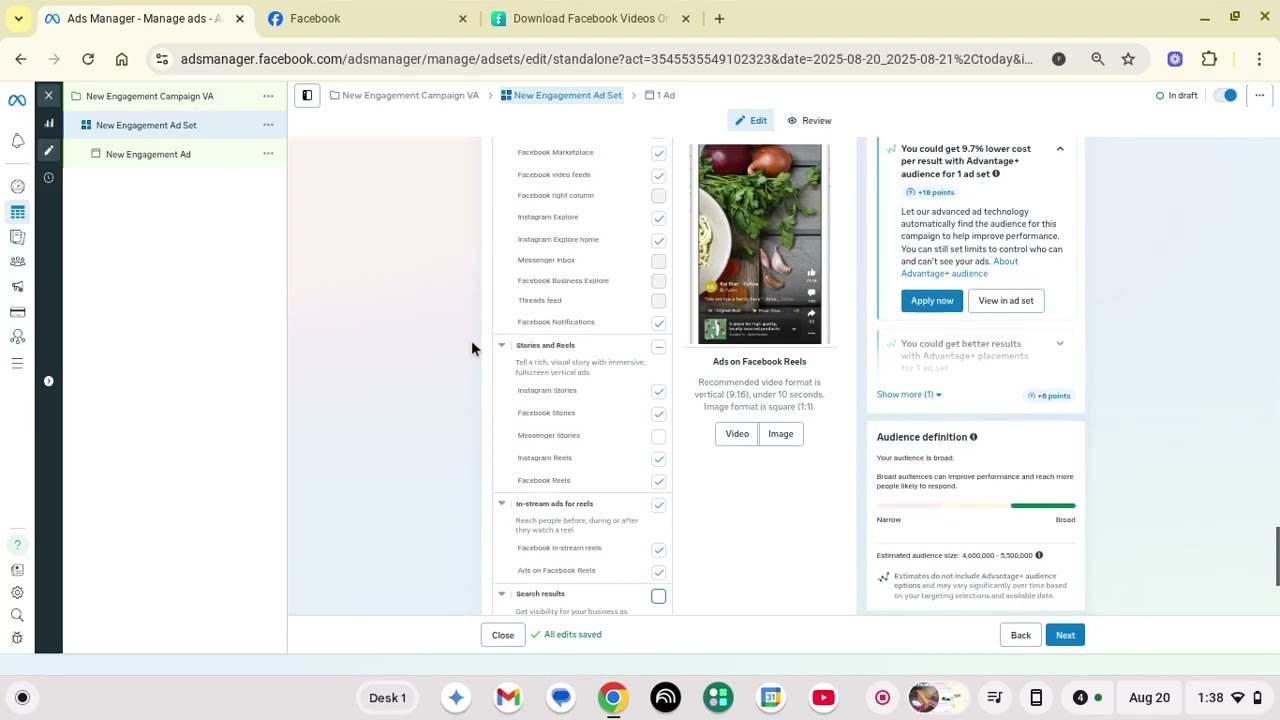Open Chrome tab search dropdown arrow

pyautogui.click(x=18, y=18)
